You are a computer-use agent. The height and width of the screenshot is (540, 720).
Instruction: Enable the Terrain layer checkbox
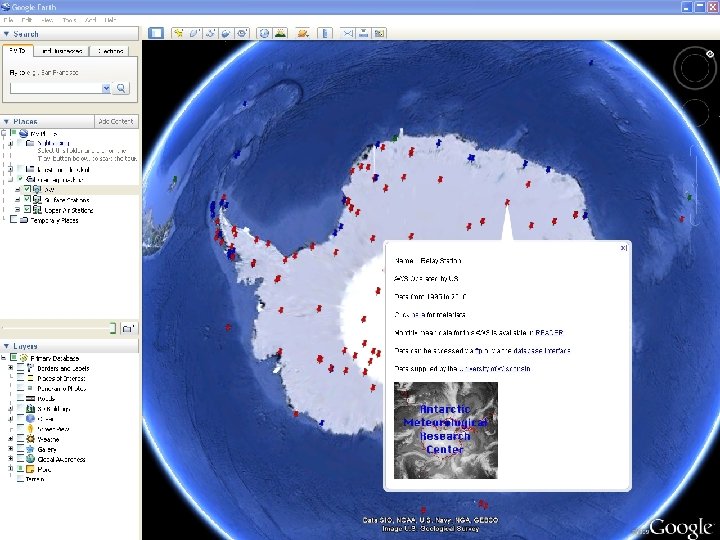[x=20, y=479]
